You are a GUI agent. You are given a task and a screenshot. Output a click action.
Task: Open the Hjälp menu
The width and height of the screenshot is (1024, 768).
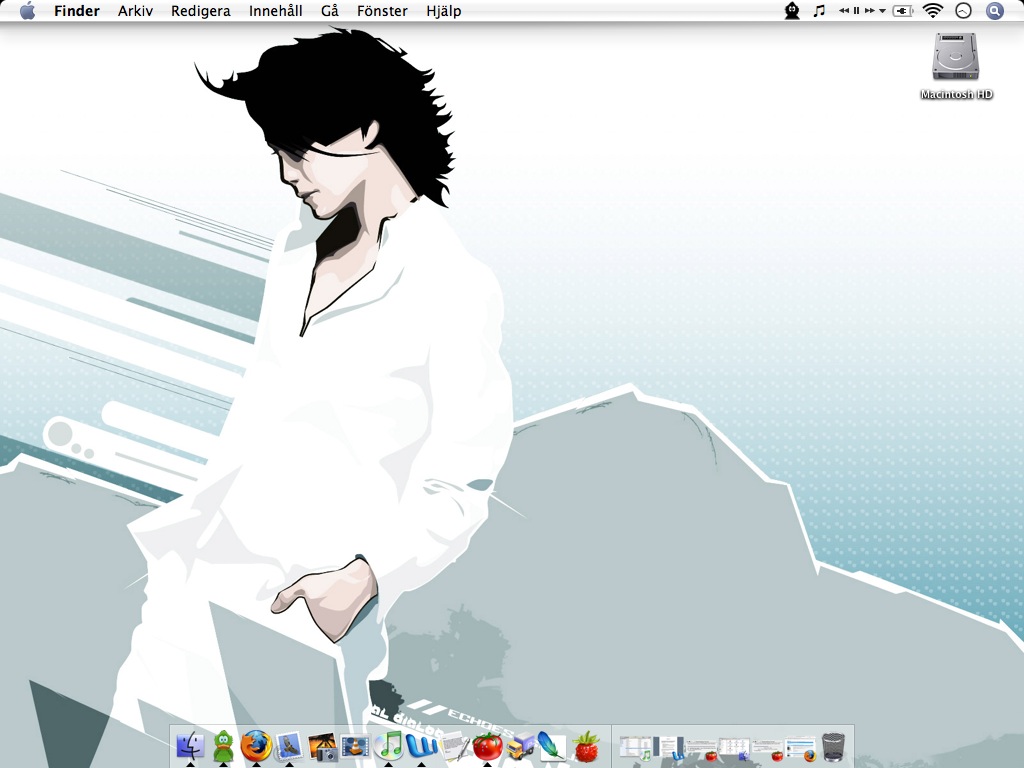tap(443, 11)
